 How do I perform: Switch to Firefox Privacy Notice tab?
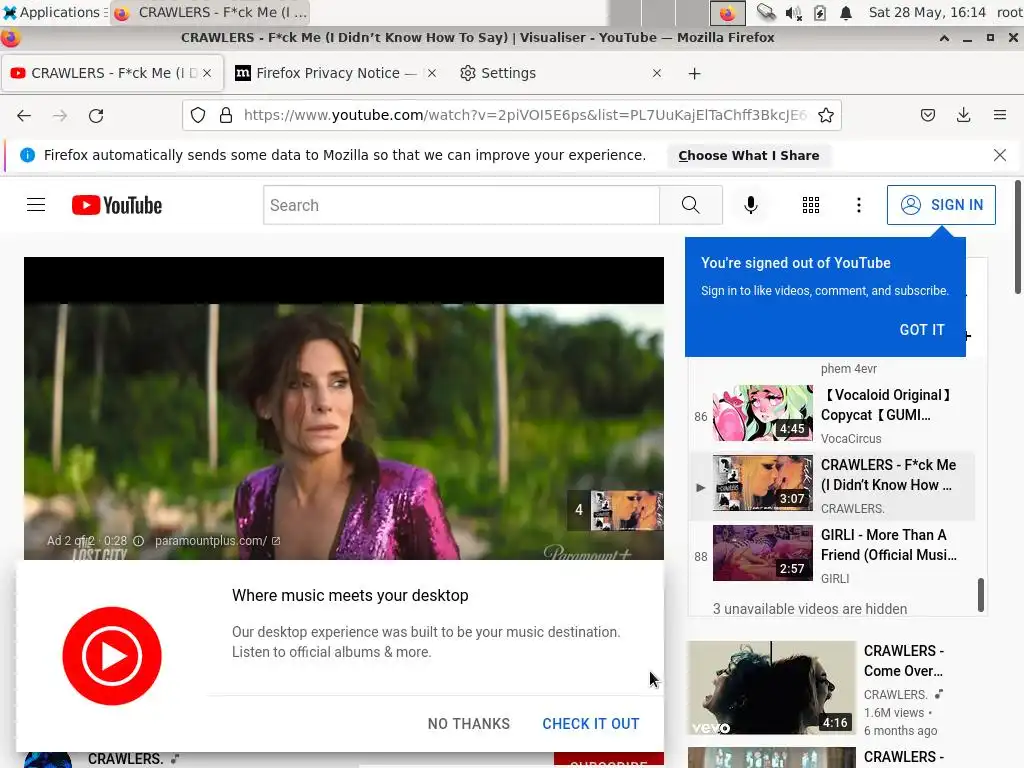click(x=335, y=73)
